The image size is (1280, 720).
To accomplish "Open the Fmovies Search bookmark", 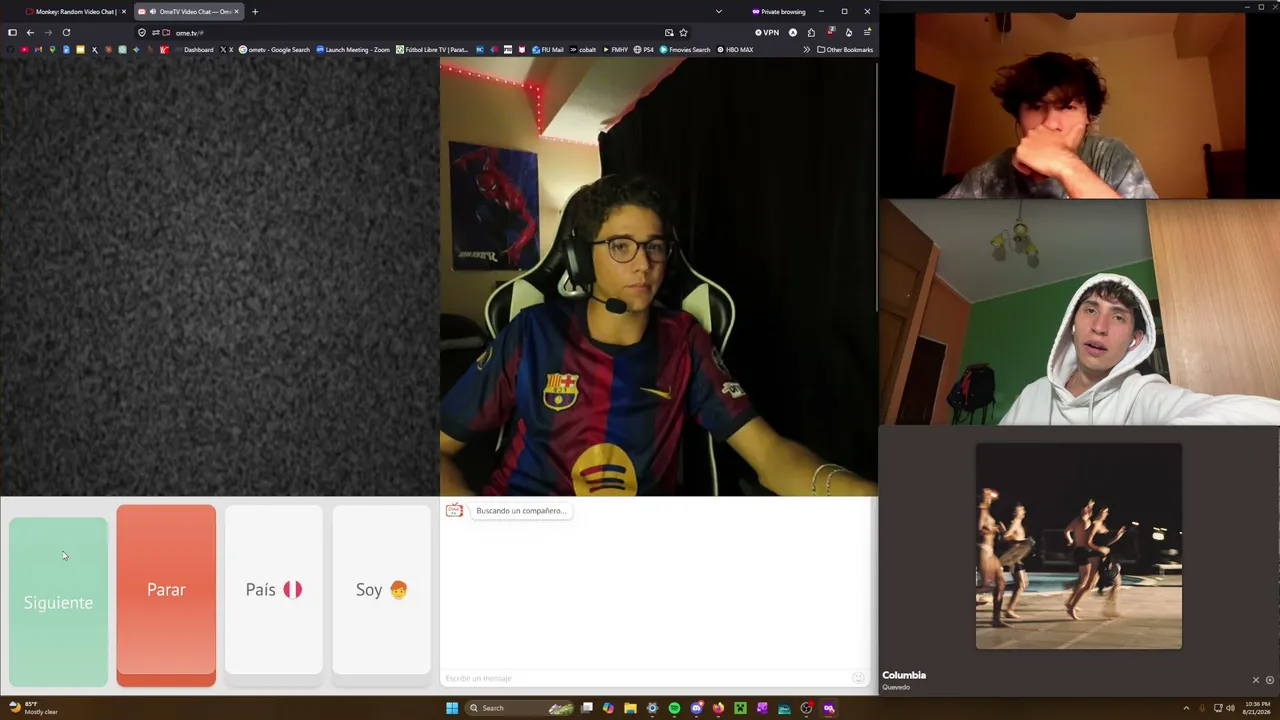I will 685,50.
